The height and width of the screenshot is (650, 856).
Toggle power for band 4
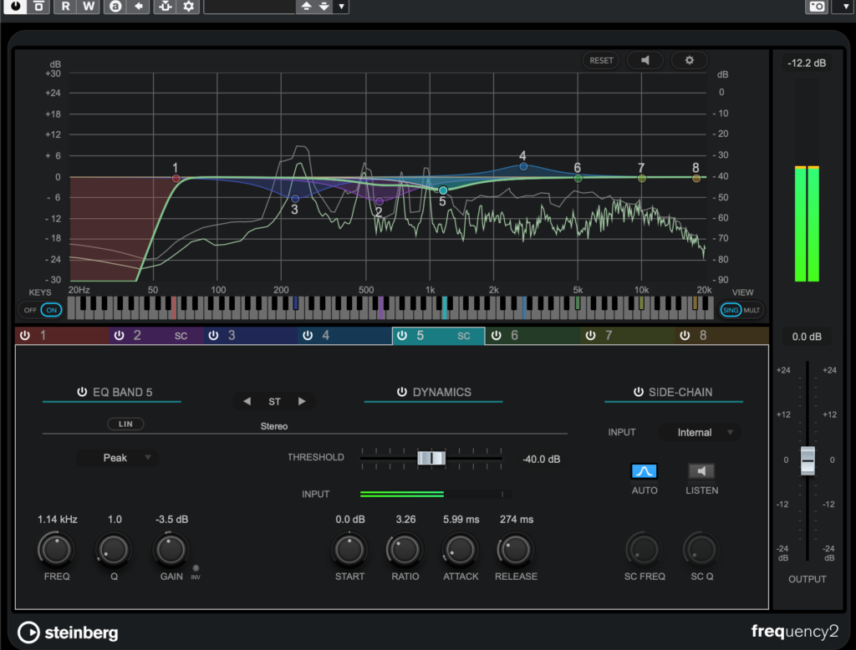coord(308,335)
